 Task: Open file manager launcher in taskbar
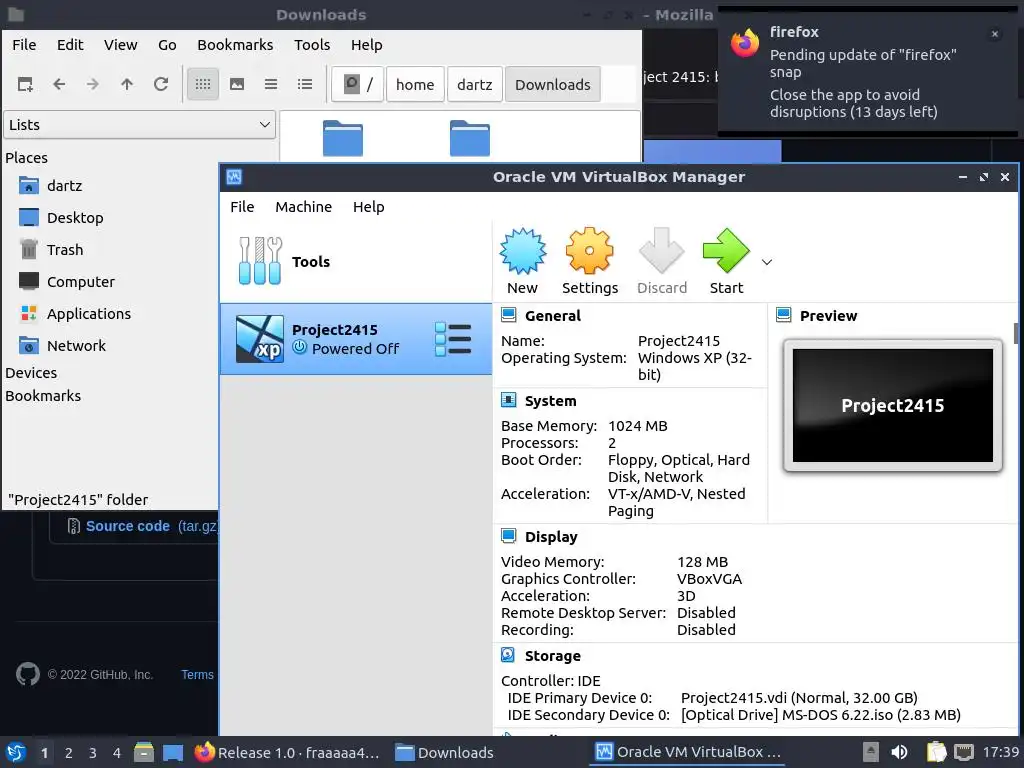coord(144,752)
